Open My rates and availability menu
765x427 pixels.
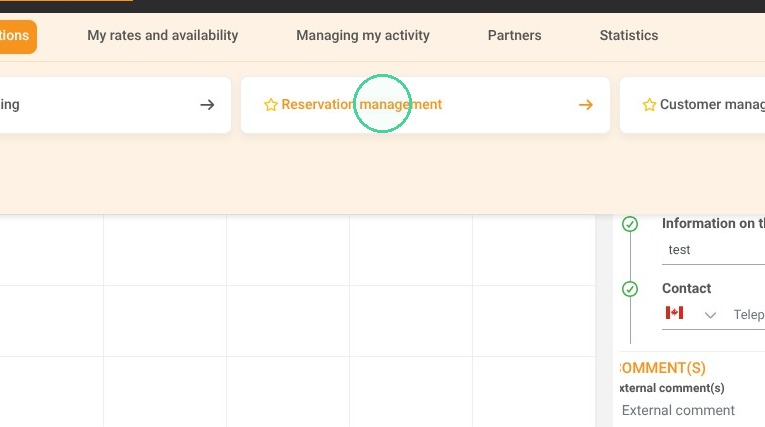(162, 36)
